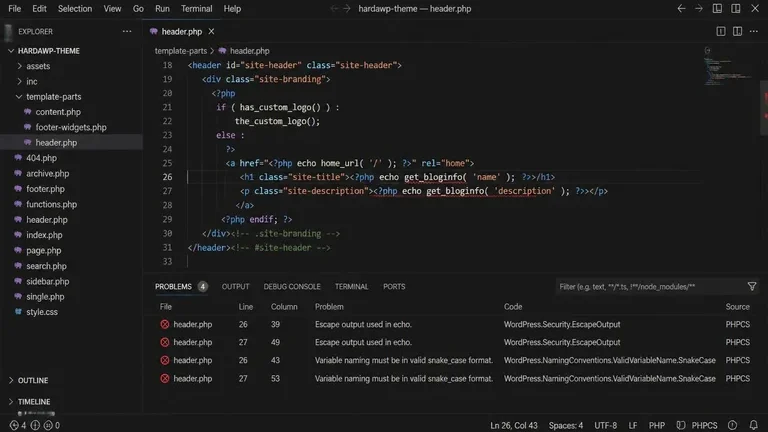Close the header.php editor tab

click(211, 31)
